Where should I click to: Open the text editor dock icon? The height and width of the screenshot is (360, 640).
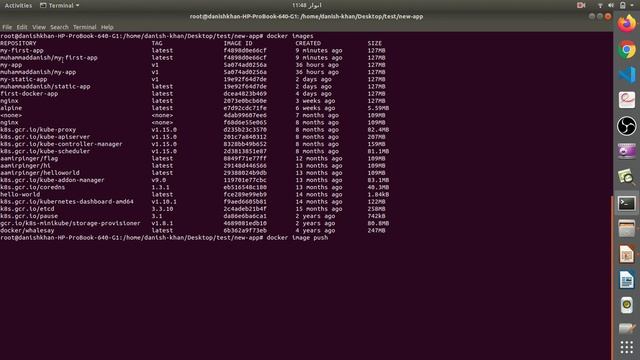point(627,329)
